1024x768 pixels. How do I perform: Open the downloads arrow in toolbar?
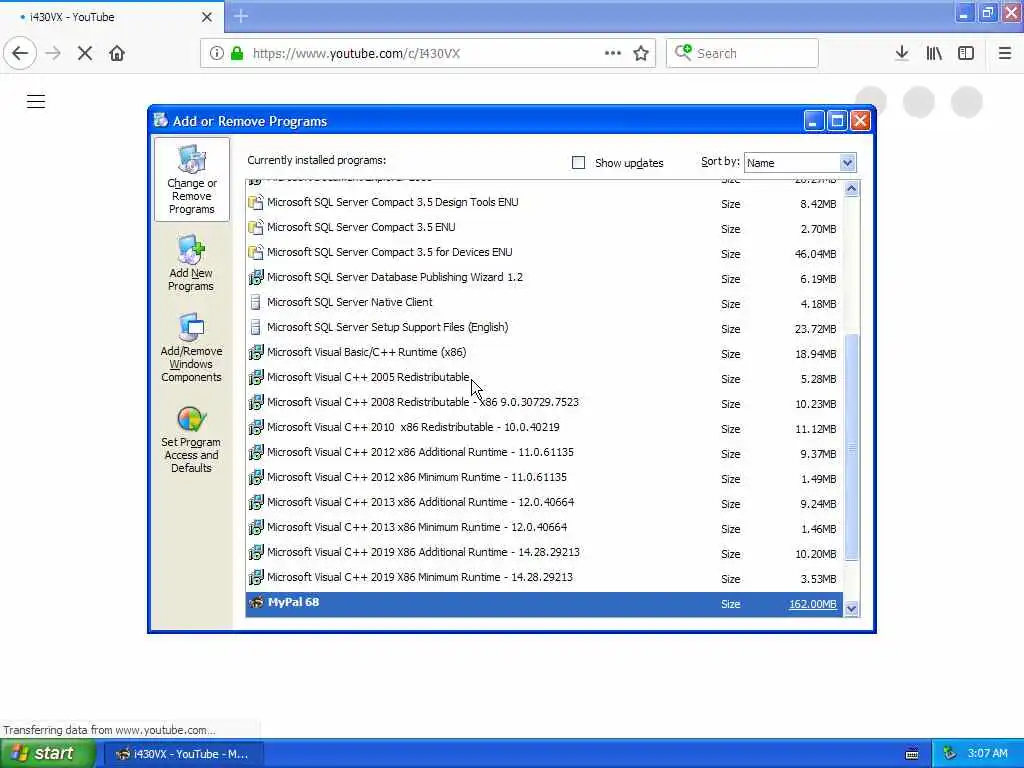point(901,53)
